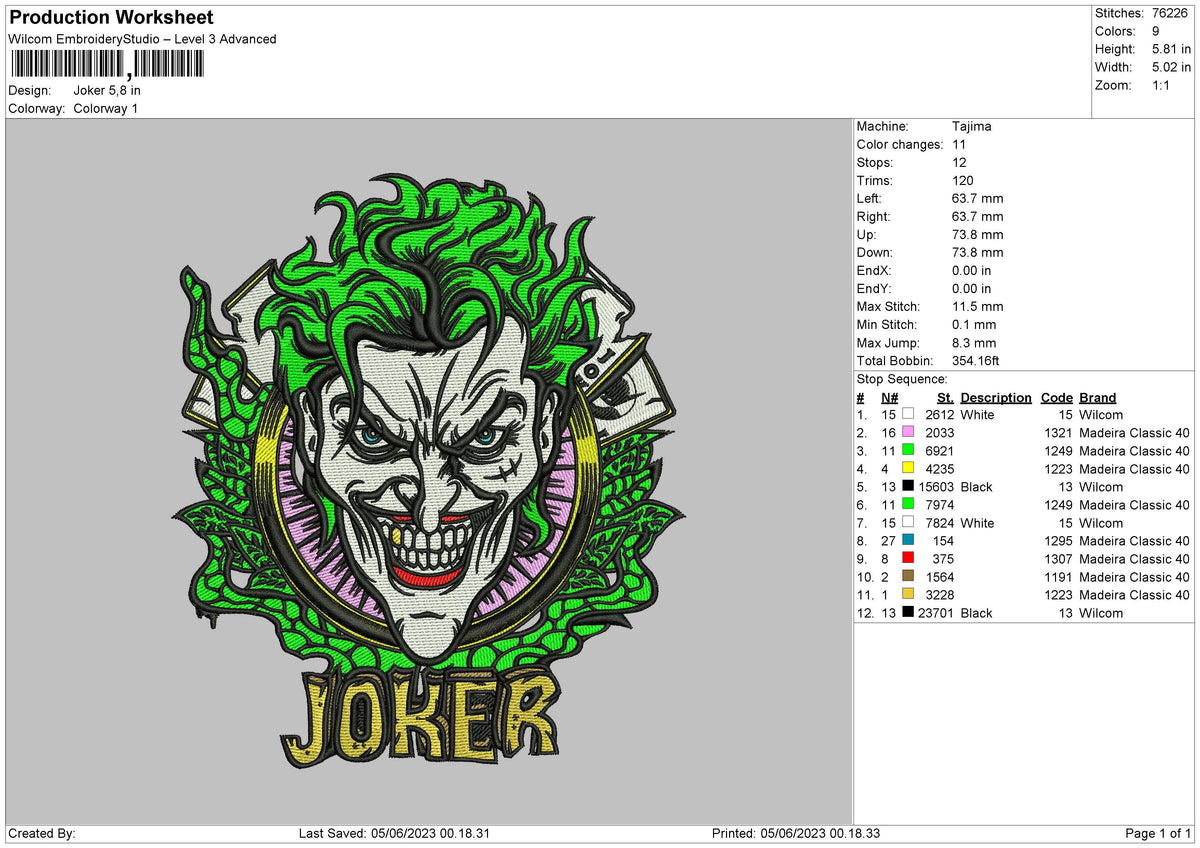Click the Trims value '120'

click(x=964, y=180)
